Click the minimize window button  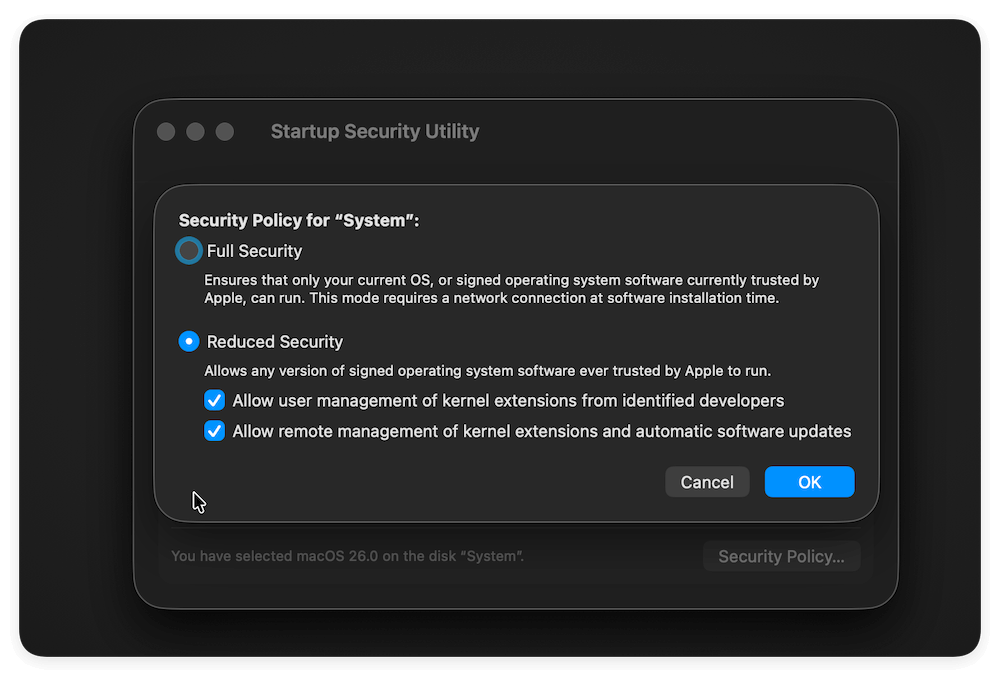[x=195, y=132]
